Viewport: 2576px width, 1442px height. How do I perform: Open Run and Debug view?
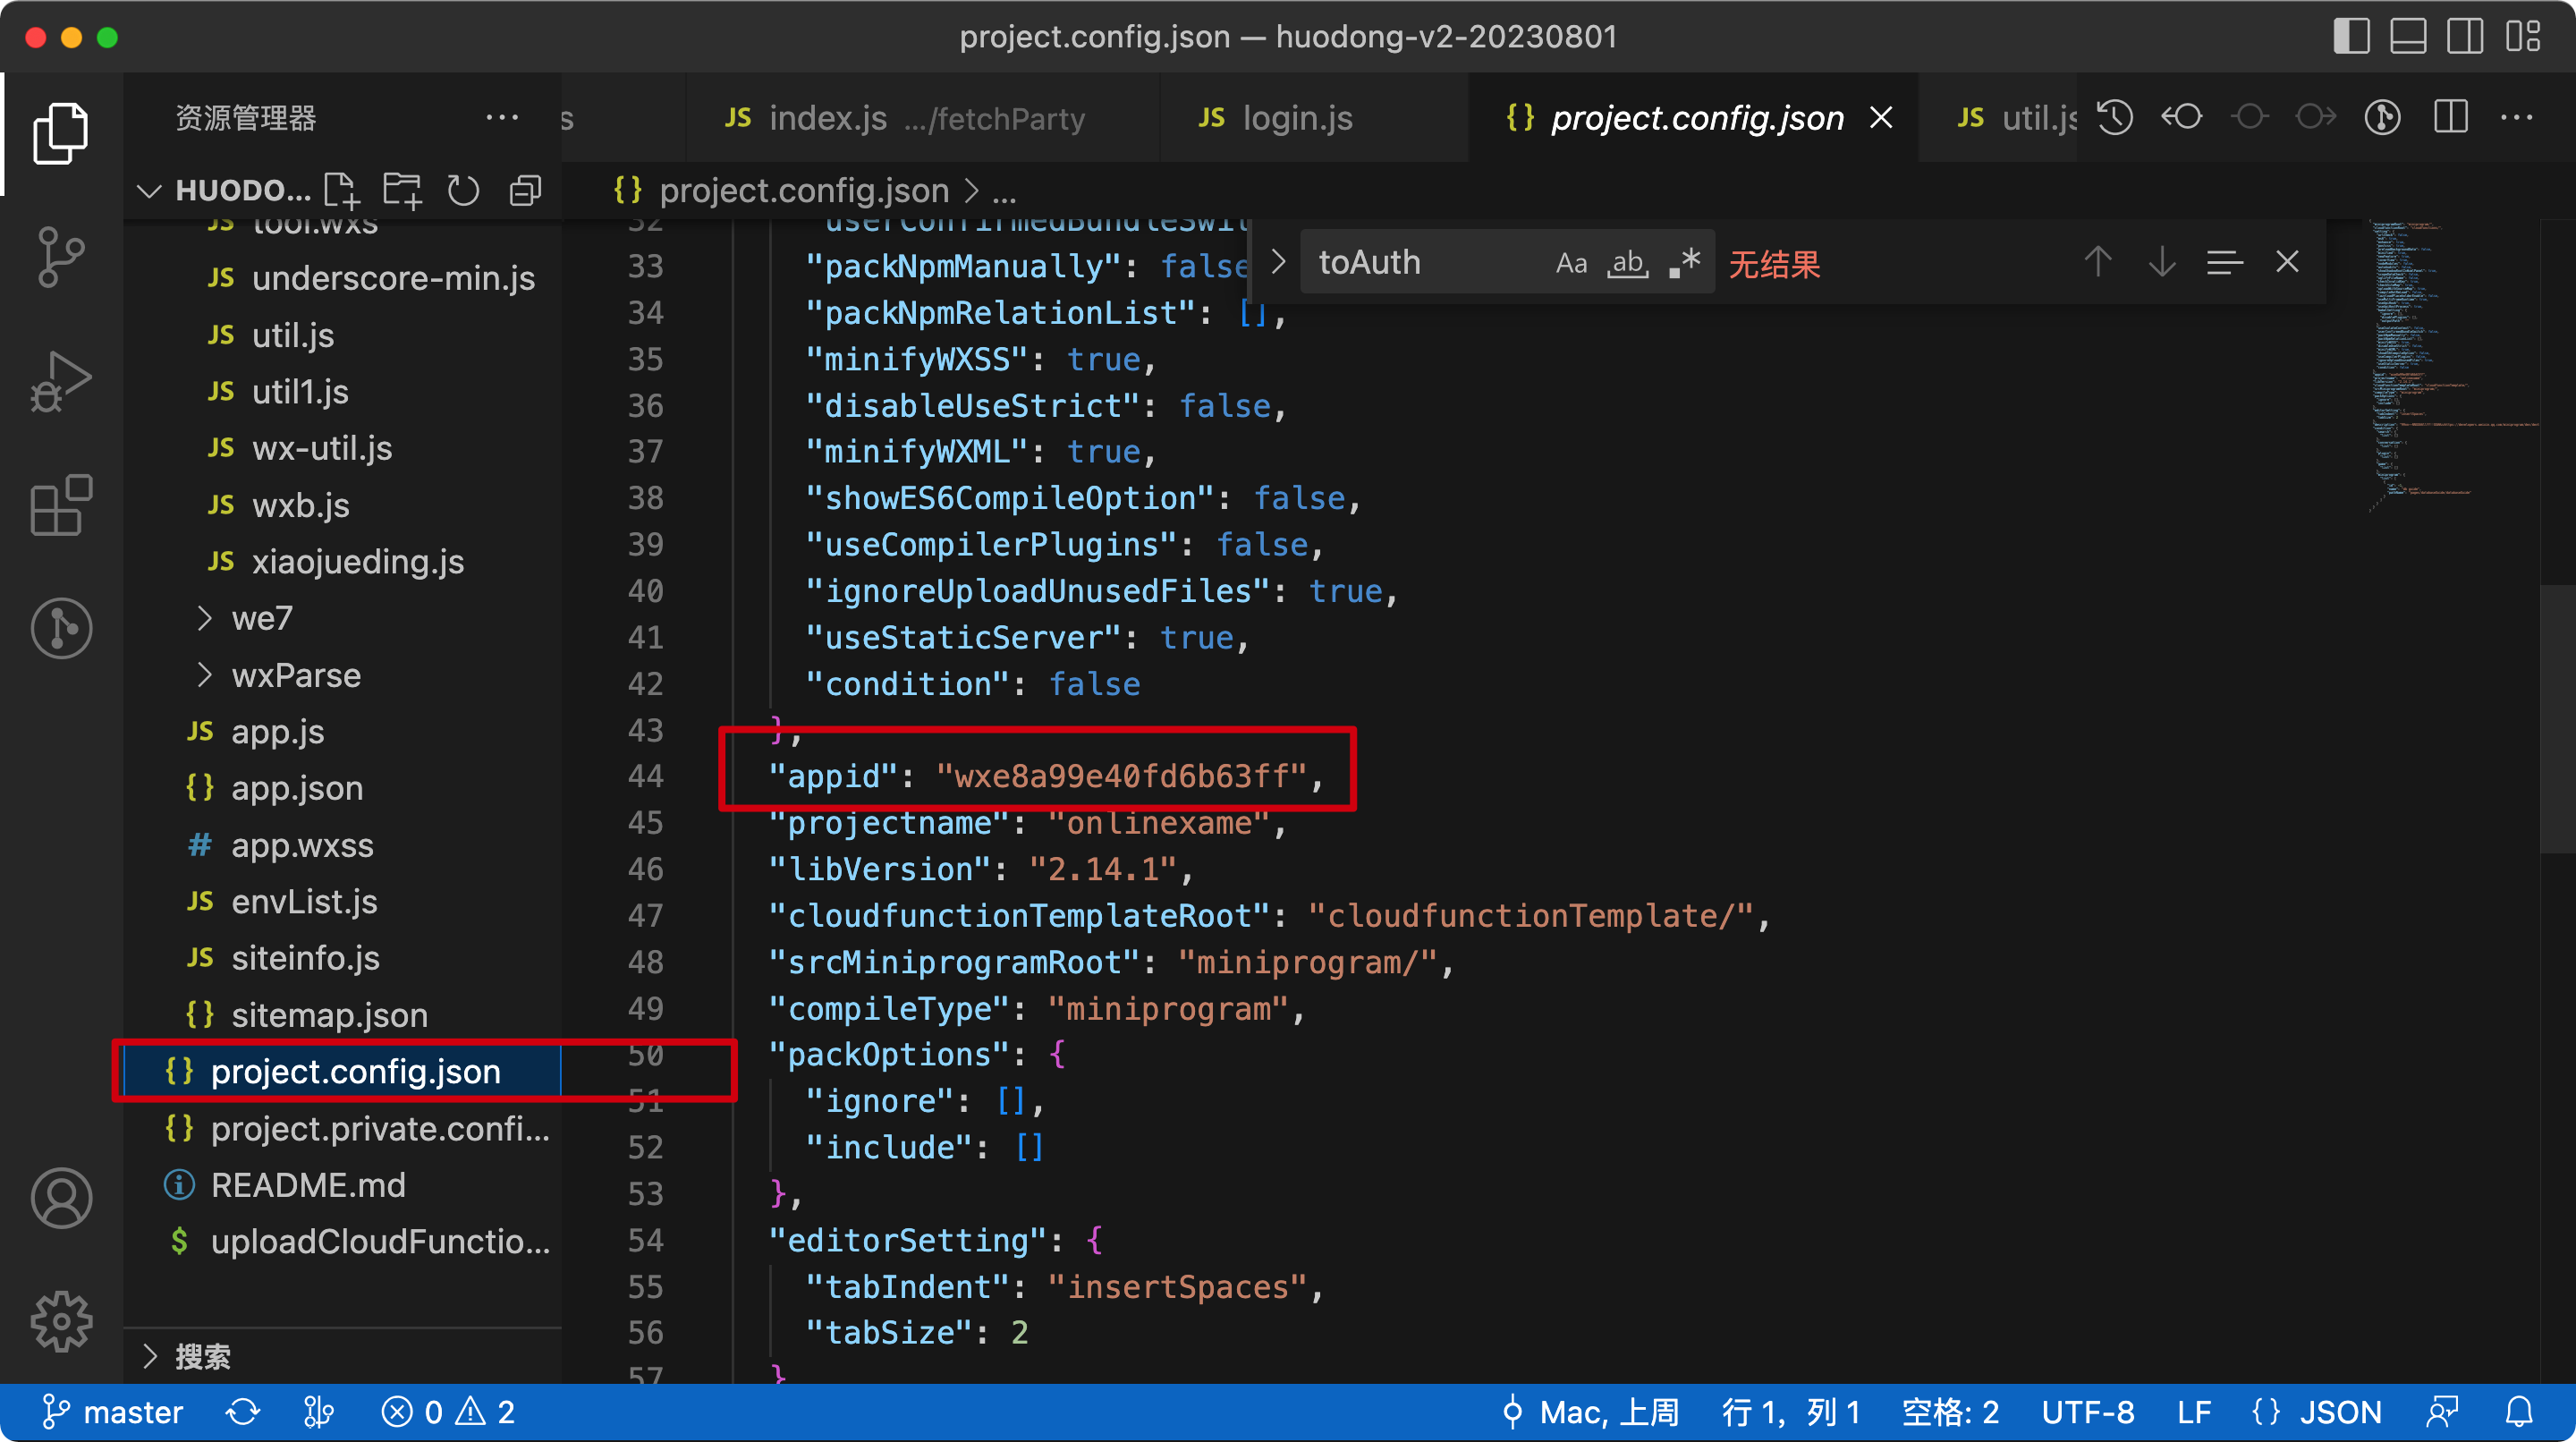click(x=60, y=381)
